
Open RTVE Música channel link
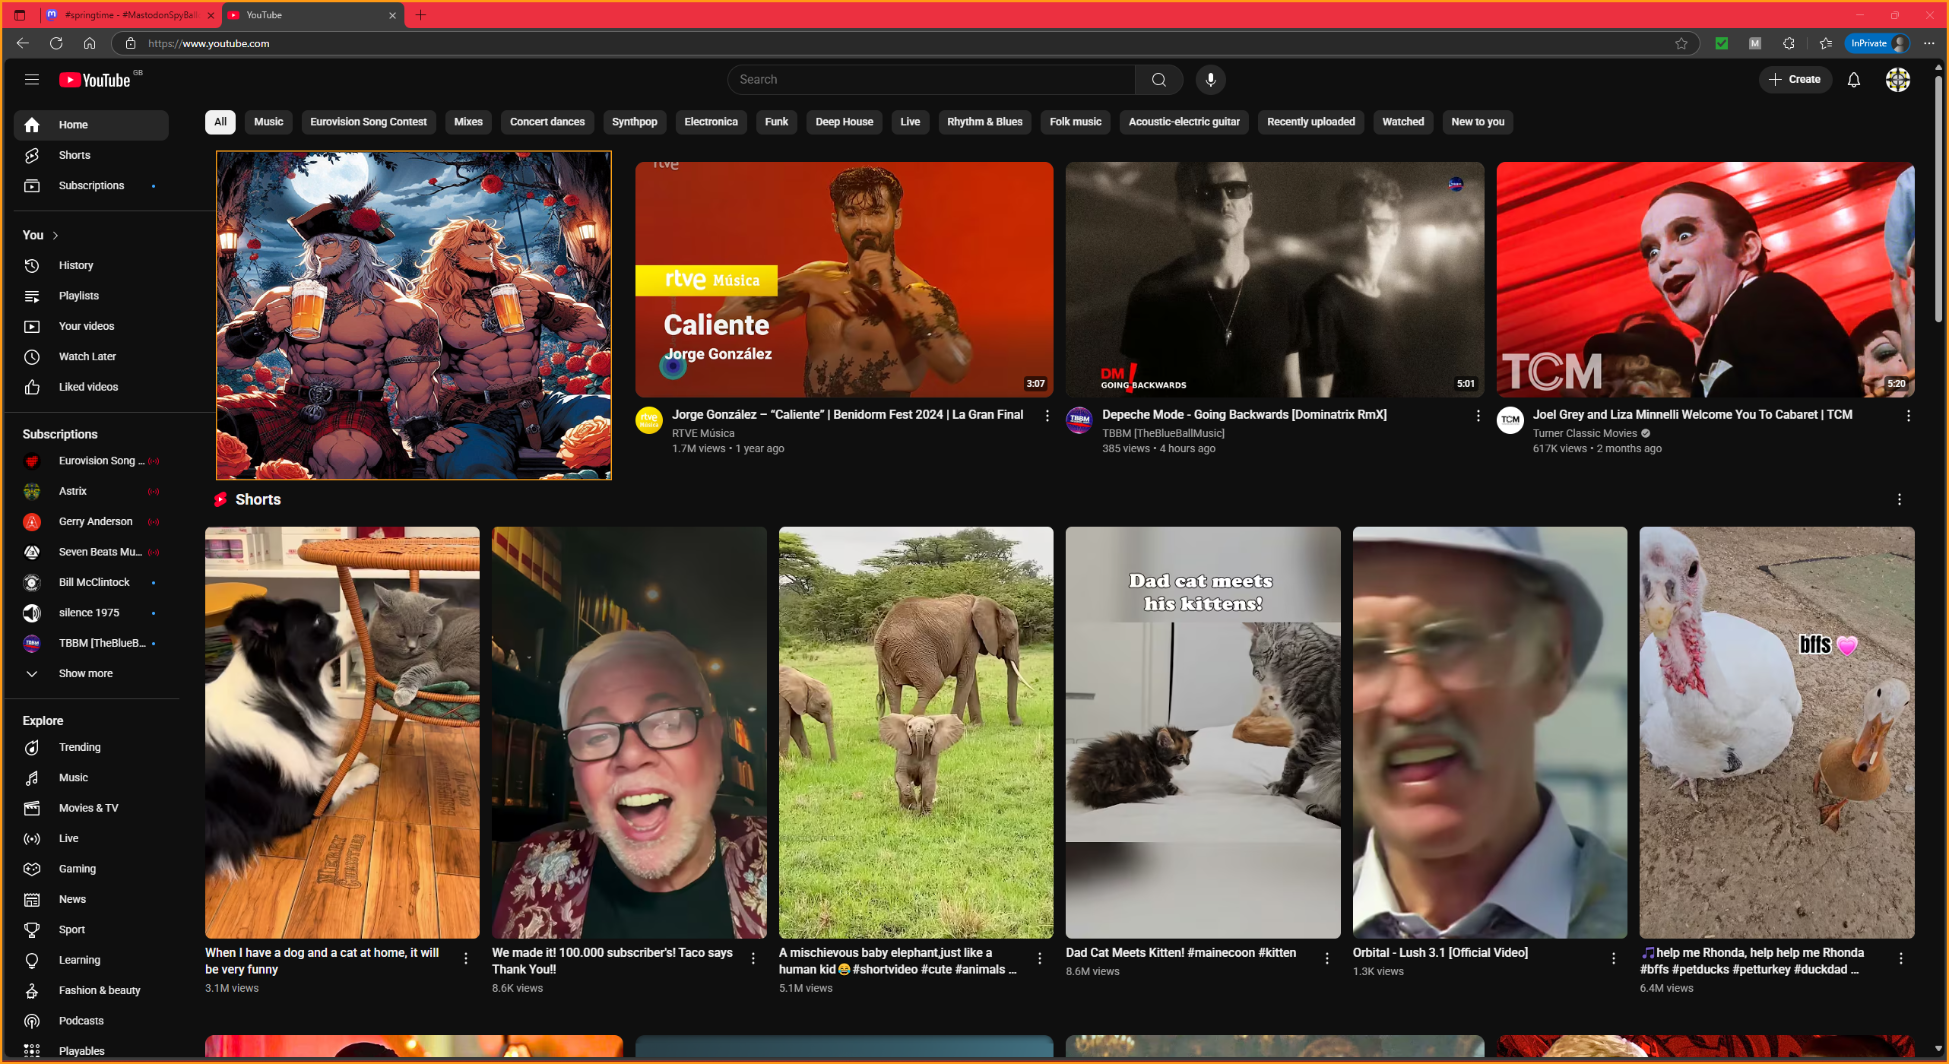pyautogui.click(x=703, y=434)
